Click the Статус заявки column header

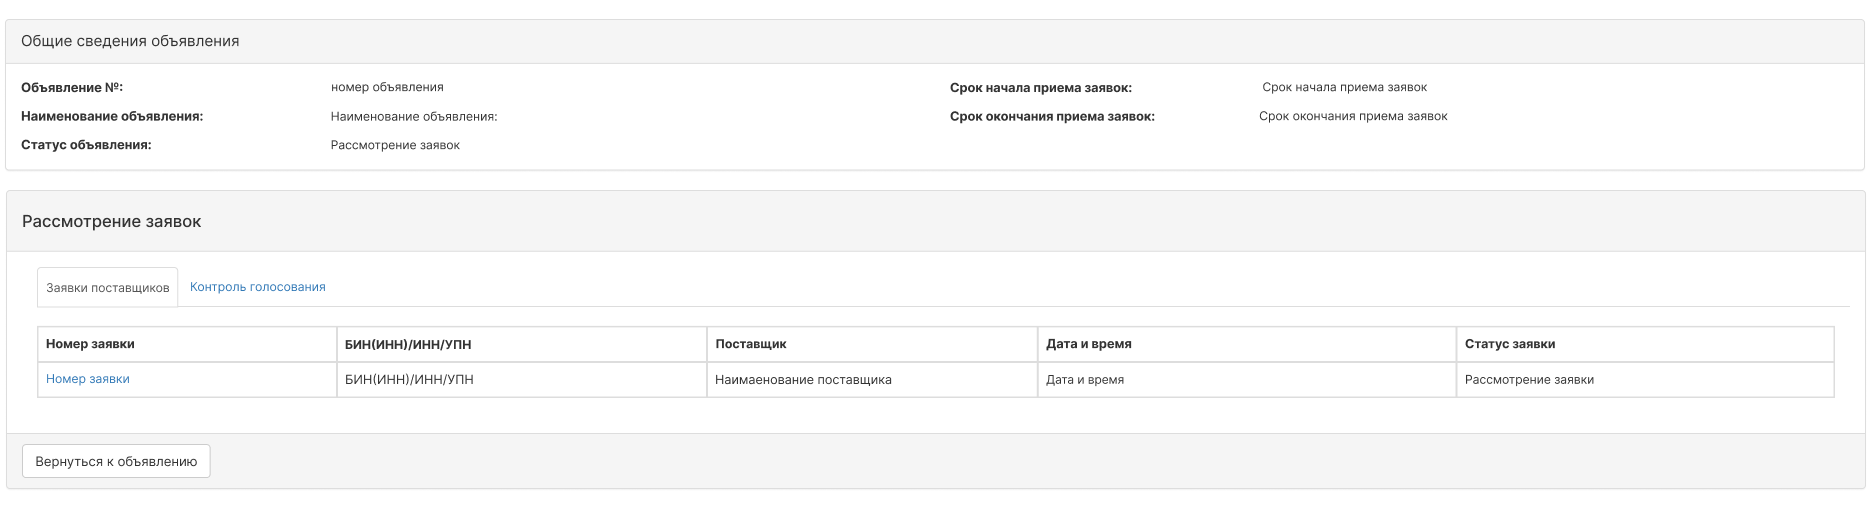[1645, 344]
